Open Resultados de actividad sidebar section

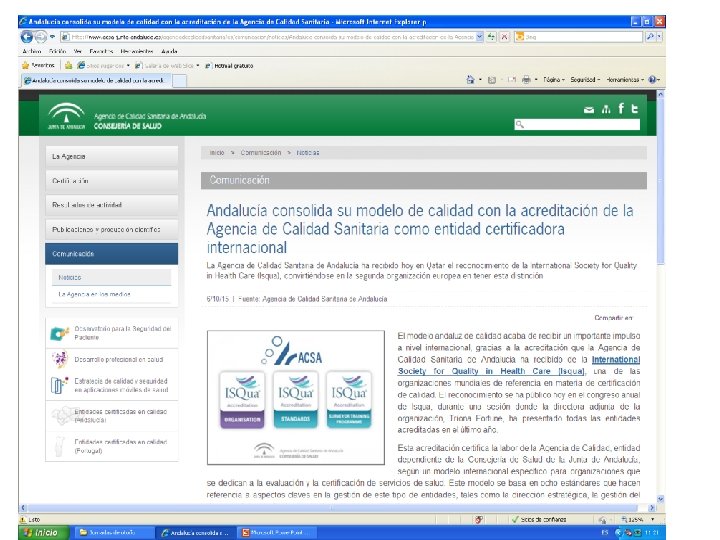(x=112, y=205)
